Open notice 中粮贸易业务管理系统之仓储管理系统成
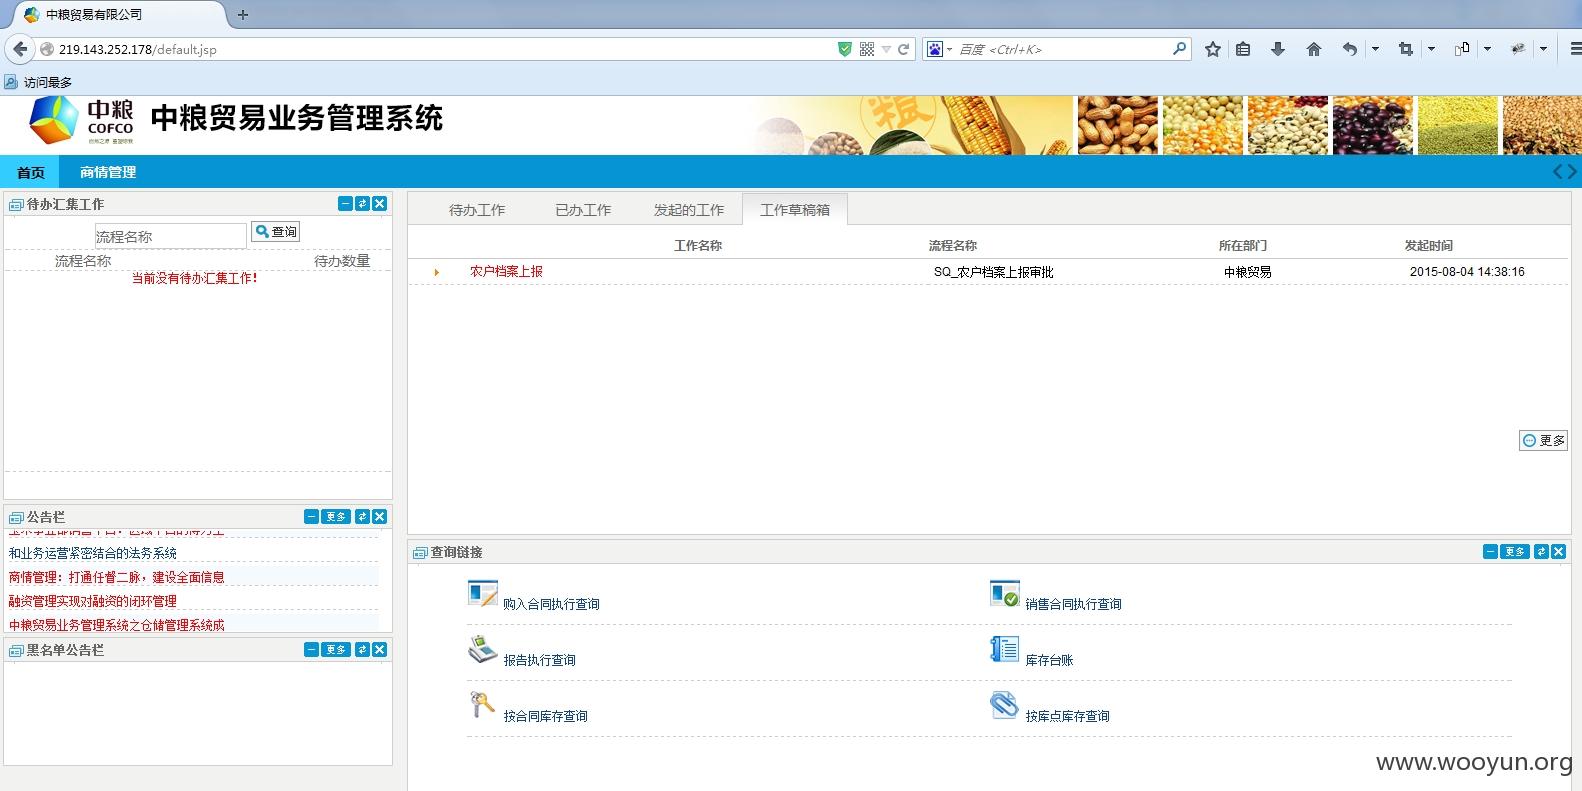This screenshot has width=1582, height=791. tap(116, 625)
